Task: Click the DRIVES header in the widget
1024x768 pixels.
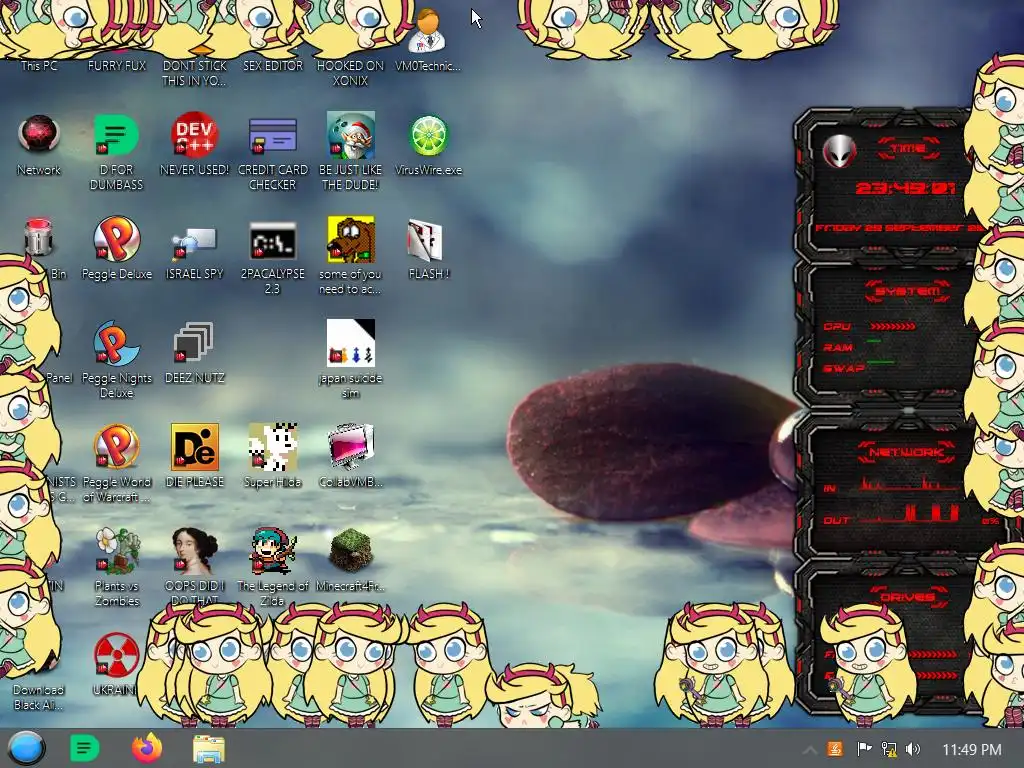Action: click(907, 597)
